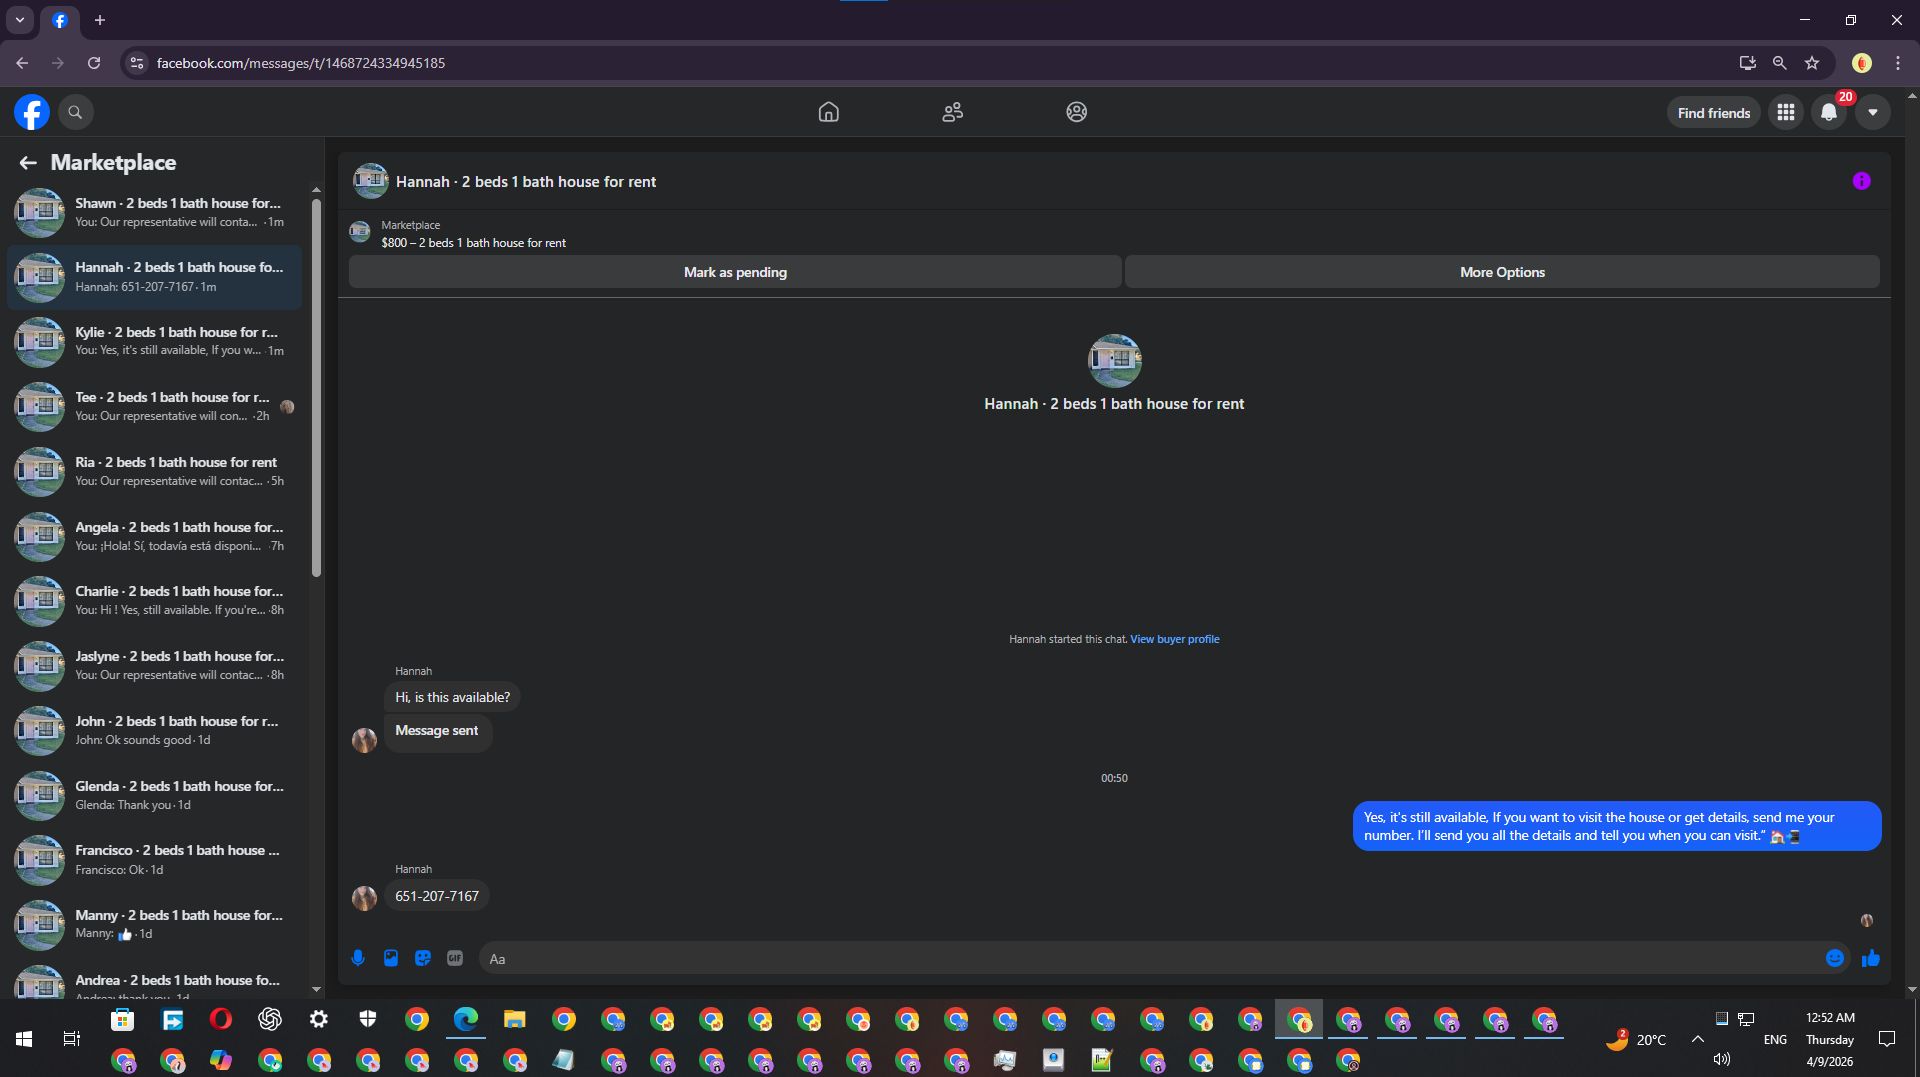Open the Ria conversation

point(155,471)
